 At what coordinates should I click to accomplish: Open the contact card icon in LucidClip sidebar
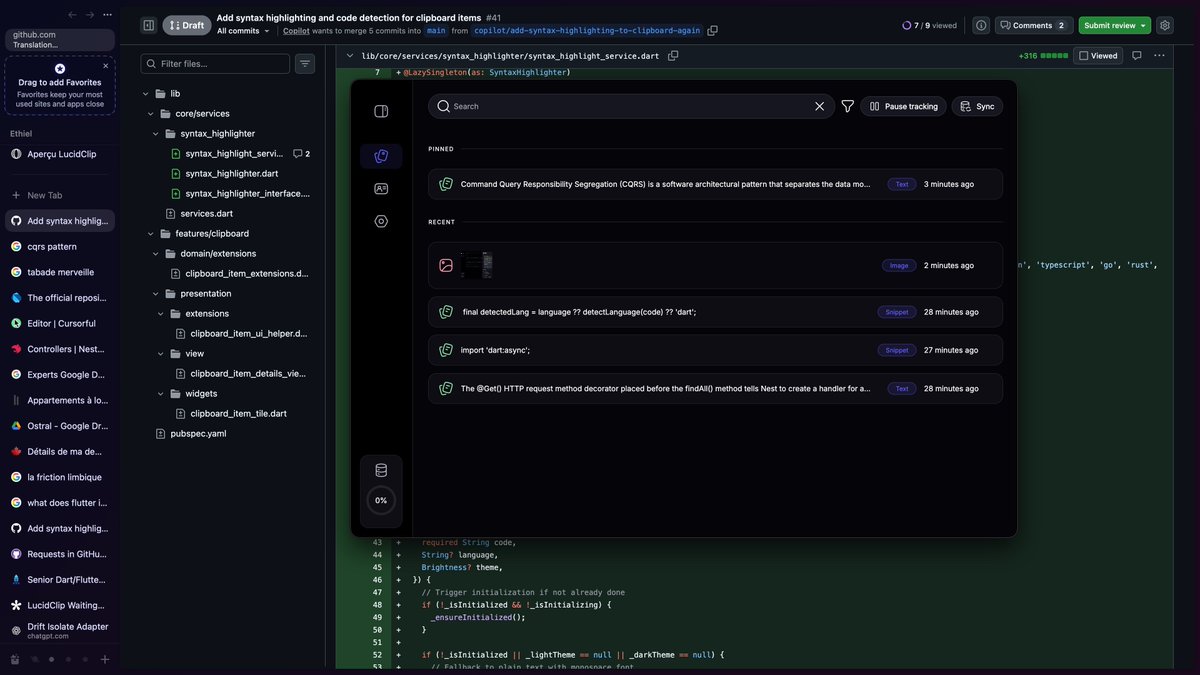tap(381, 189)
